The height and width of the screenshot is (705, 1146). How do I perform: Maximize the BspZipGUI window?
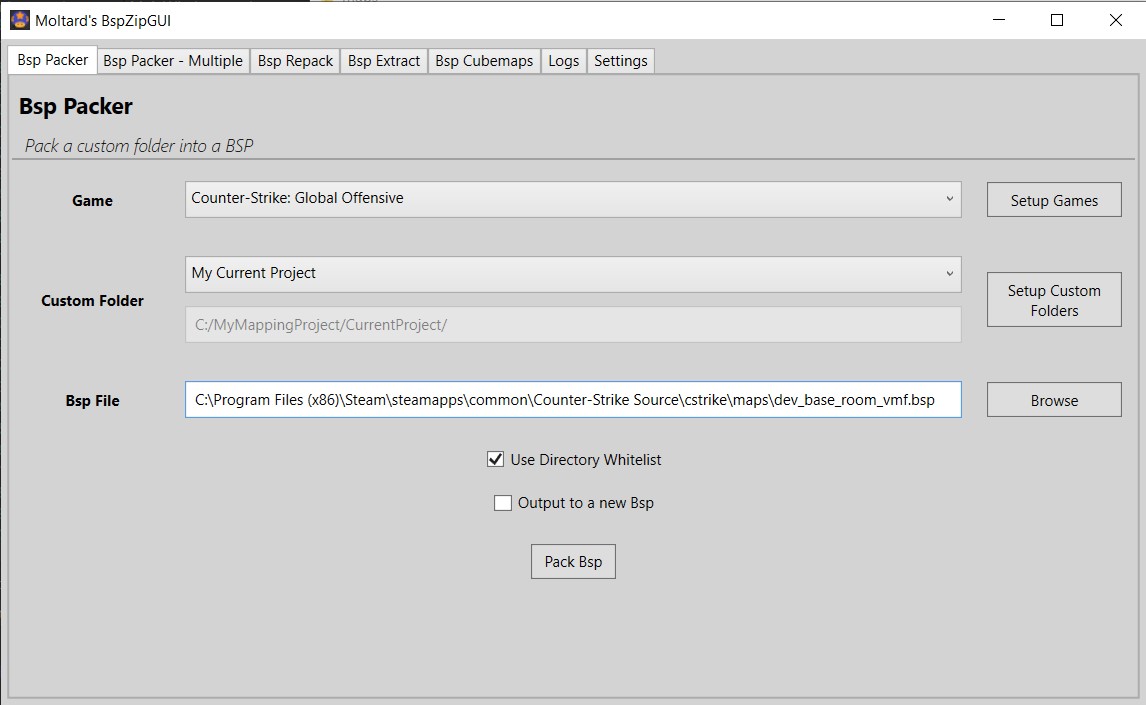coord(1057,20)
